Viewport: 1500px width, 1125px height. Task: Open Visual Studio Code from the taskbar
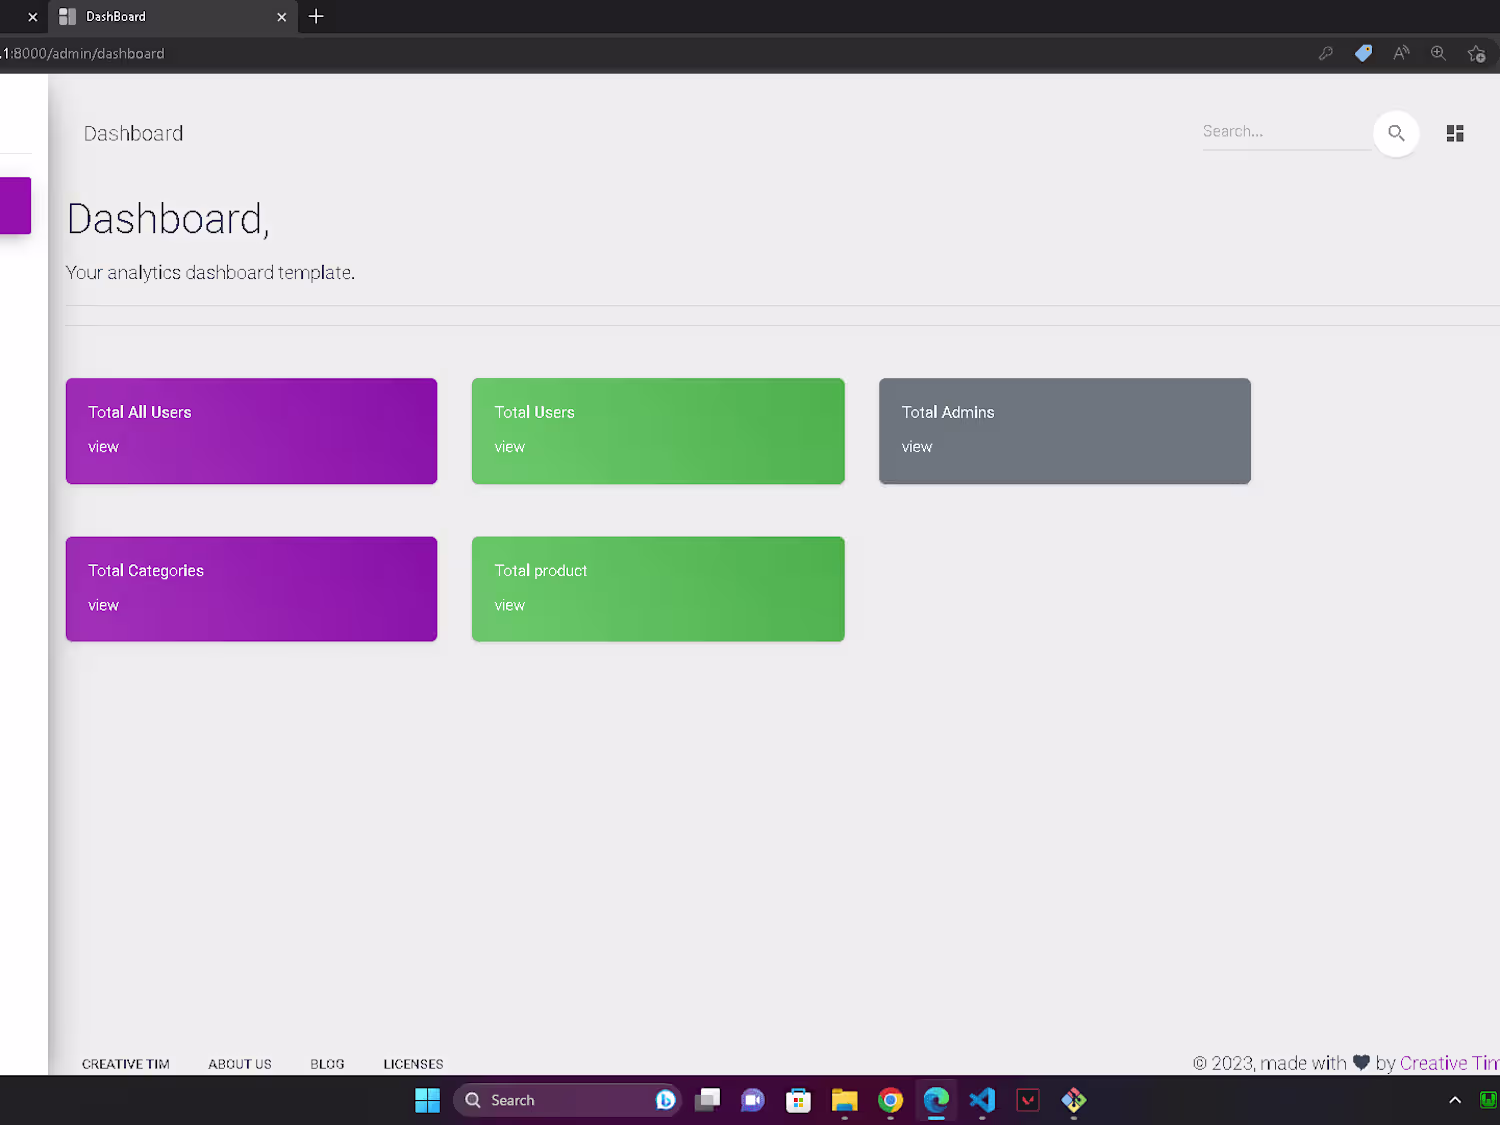point(982,1100)
